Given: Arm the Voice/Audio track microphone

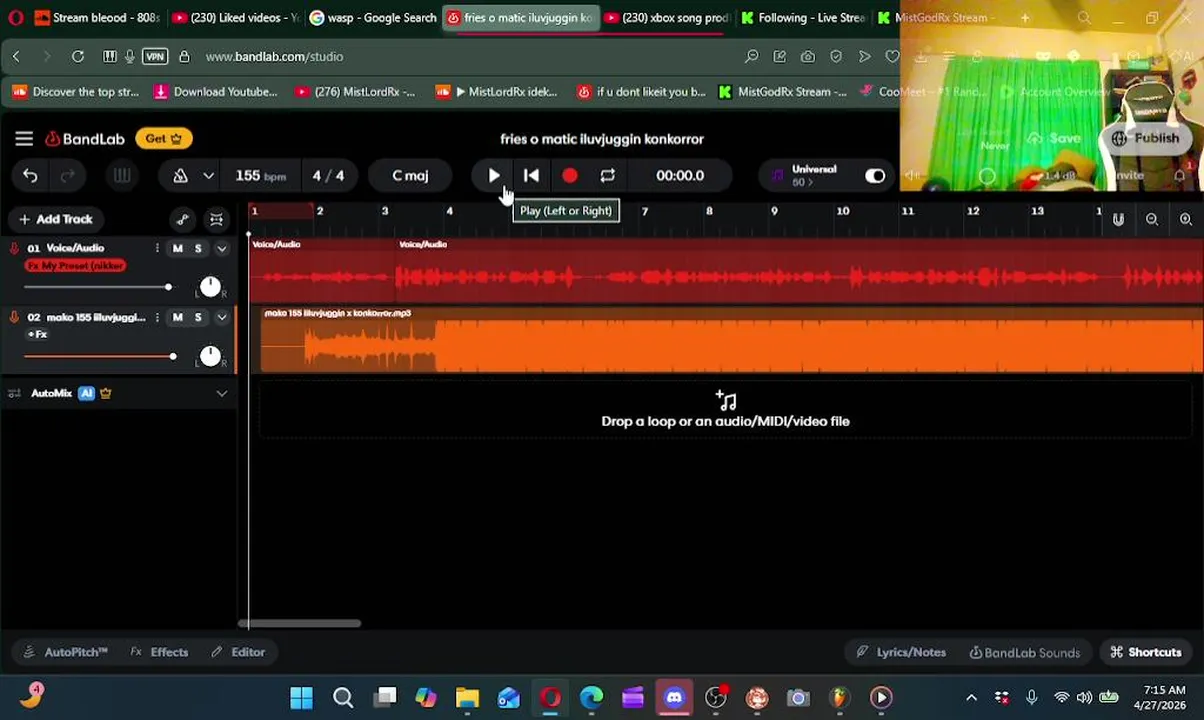Looking at the screenshot, I should [14, 248].
